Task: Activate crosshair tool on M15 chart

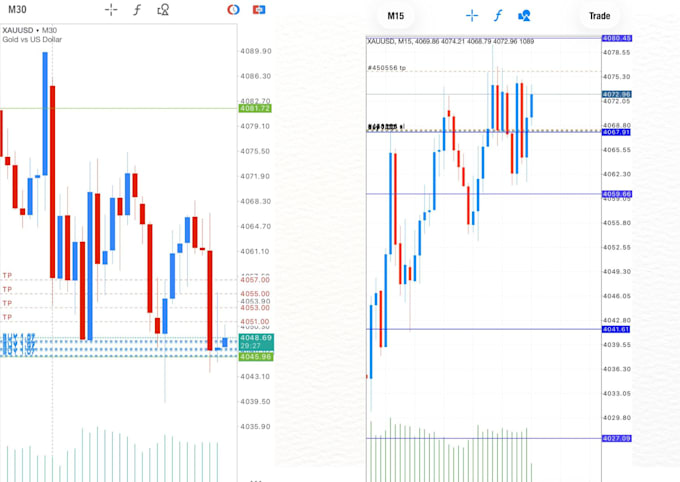Action: coord(472,16)
